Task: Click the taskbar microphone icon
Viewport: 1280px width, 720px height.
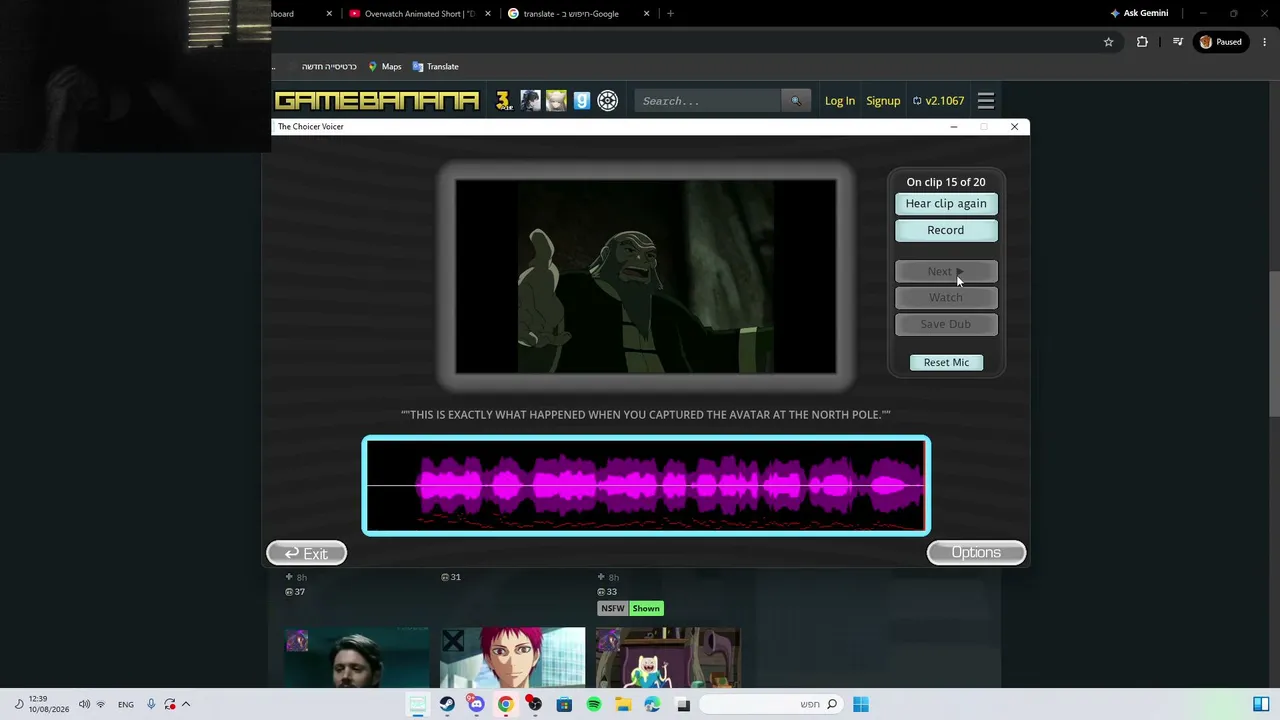Action: [151, 705]
